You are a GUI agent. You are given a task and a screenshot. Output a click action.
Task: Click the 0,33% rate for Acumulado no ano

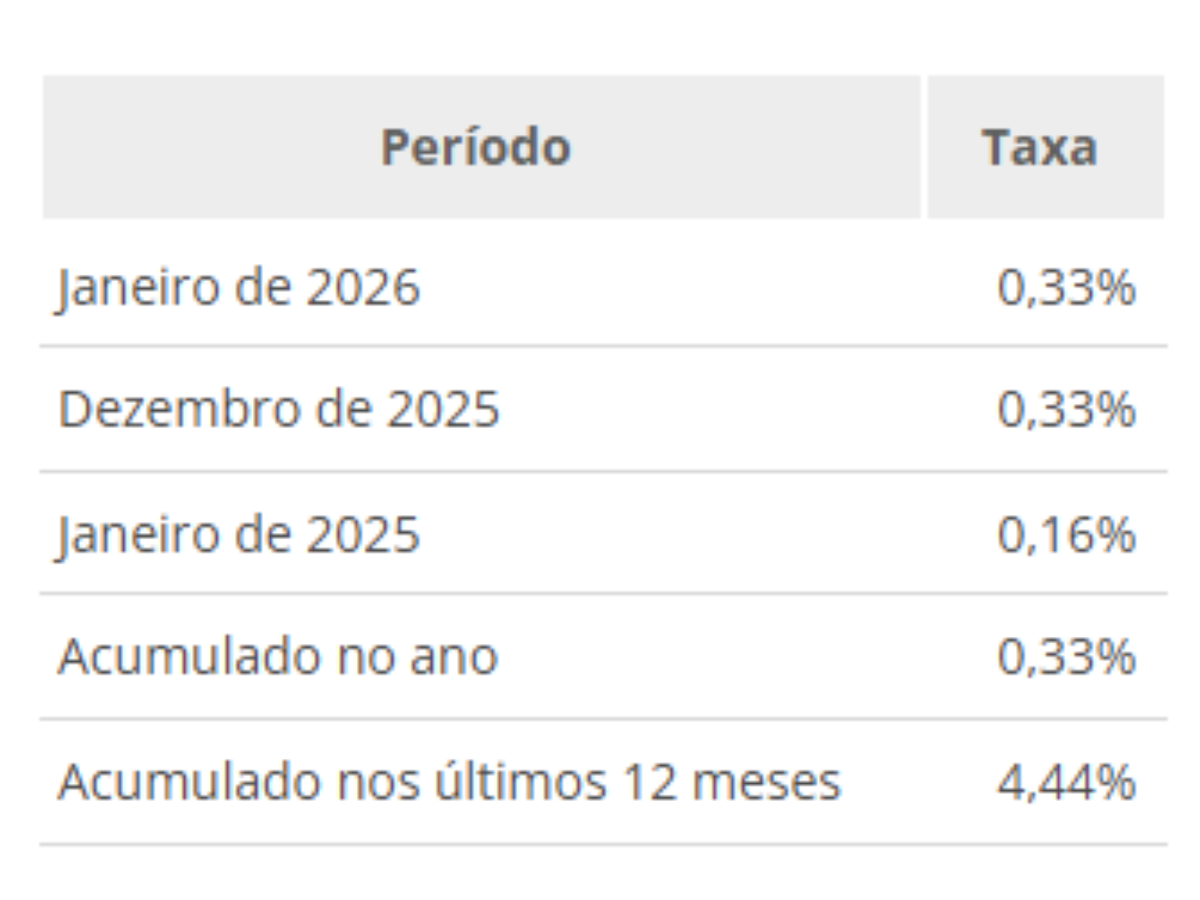pyautogui.click(x=1066, y=657)
